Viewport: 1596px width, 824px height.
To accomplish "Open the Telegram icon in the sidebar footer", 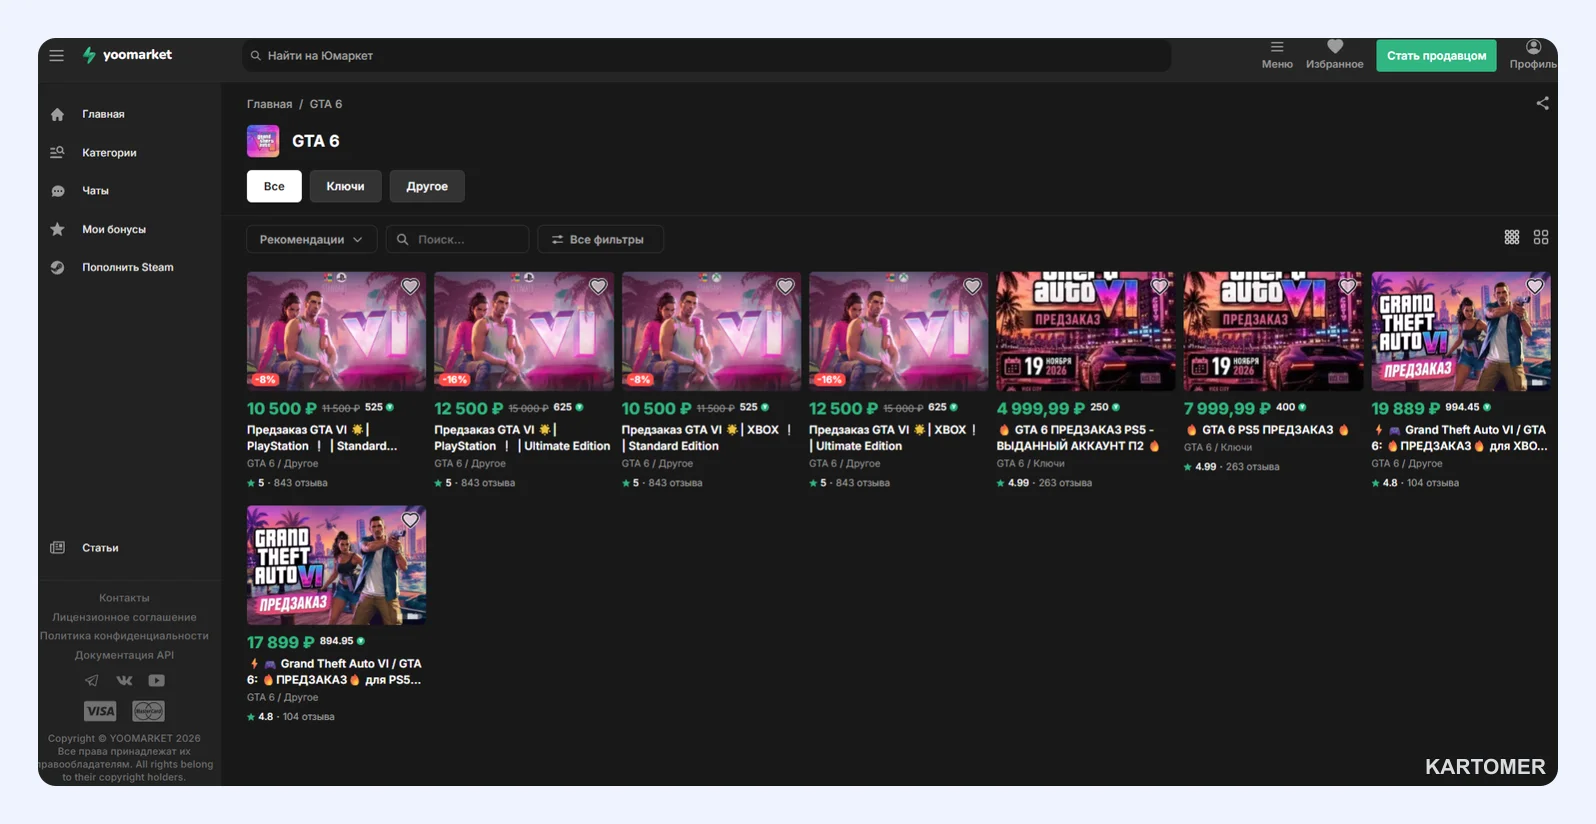I will (x=92, y=680).
